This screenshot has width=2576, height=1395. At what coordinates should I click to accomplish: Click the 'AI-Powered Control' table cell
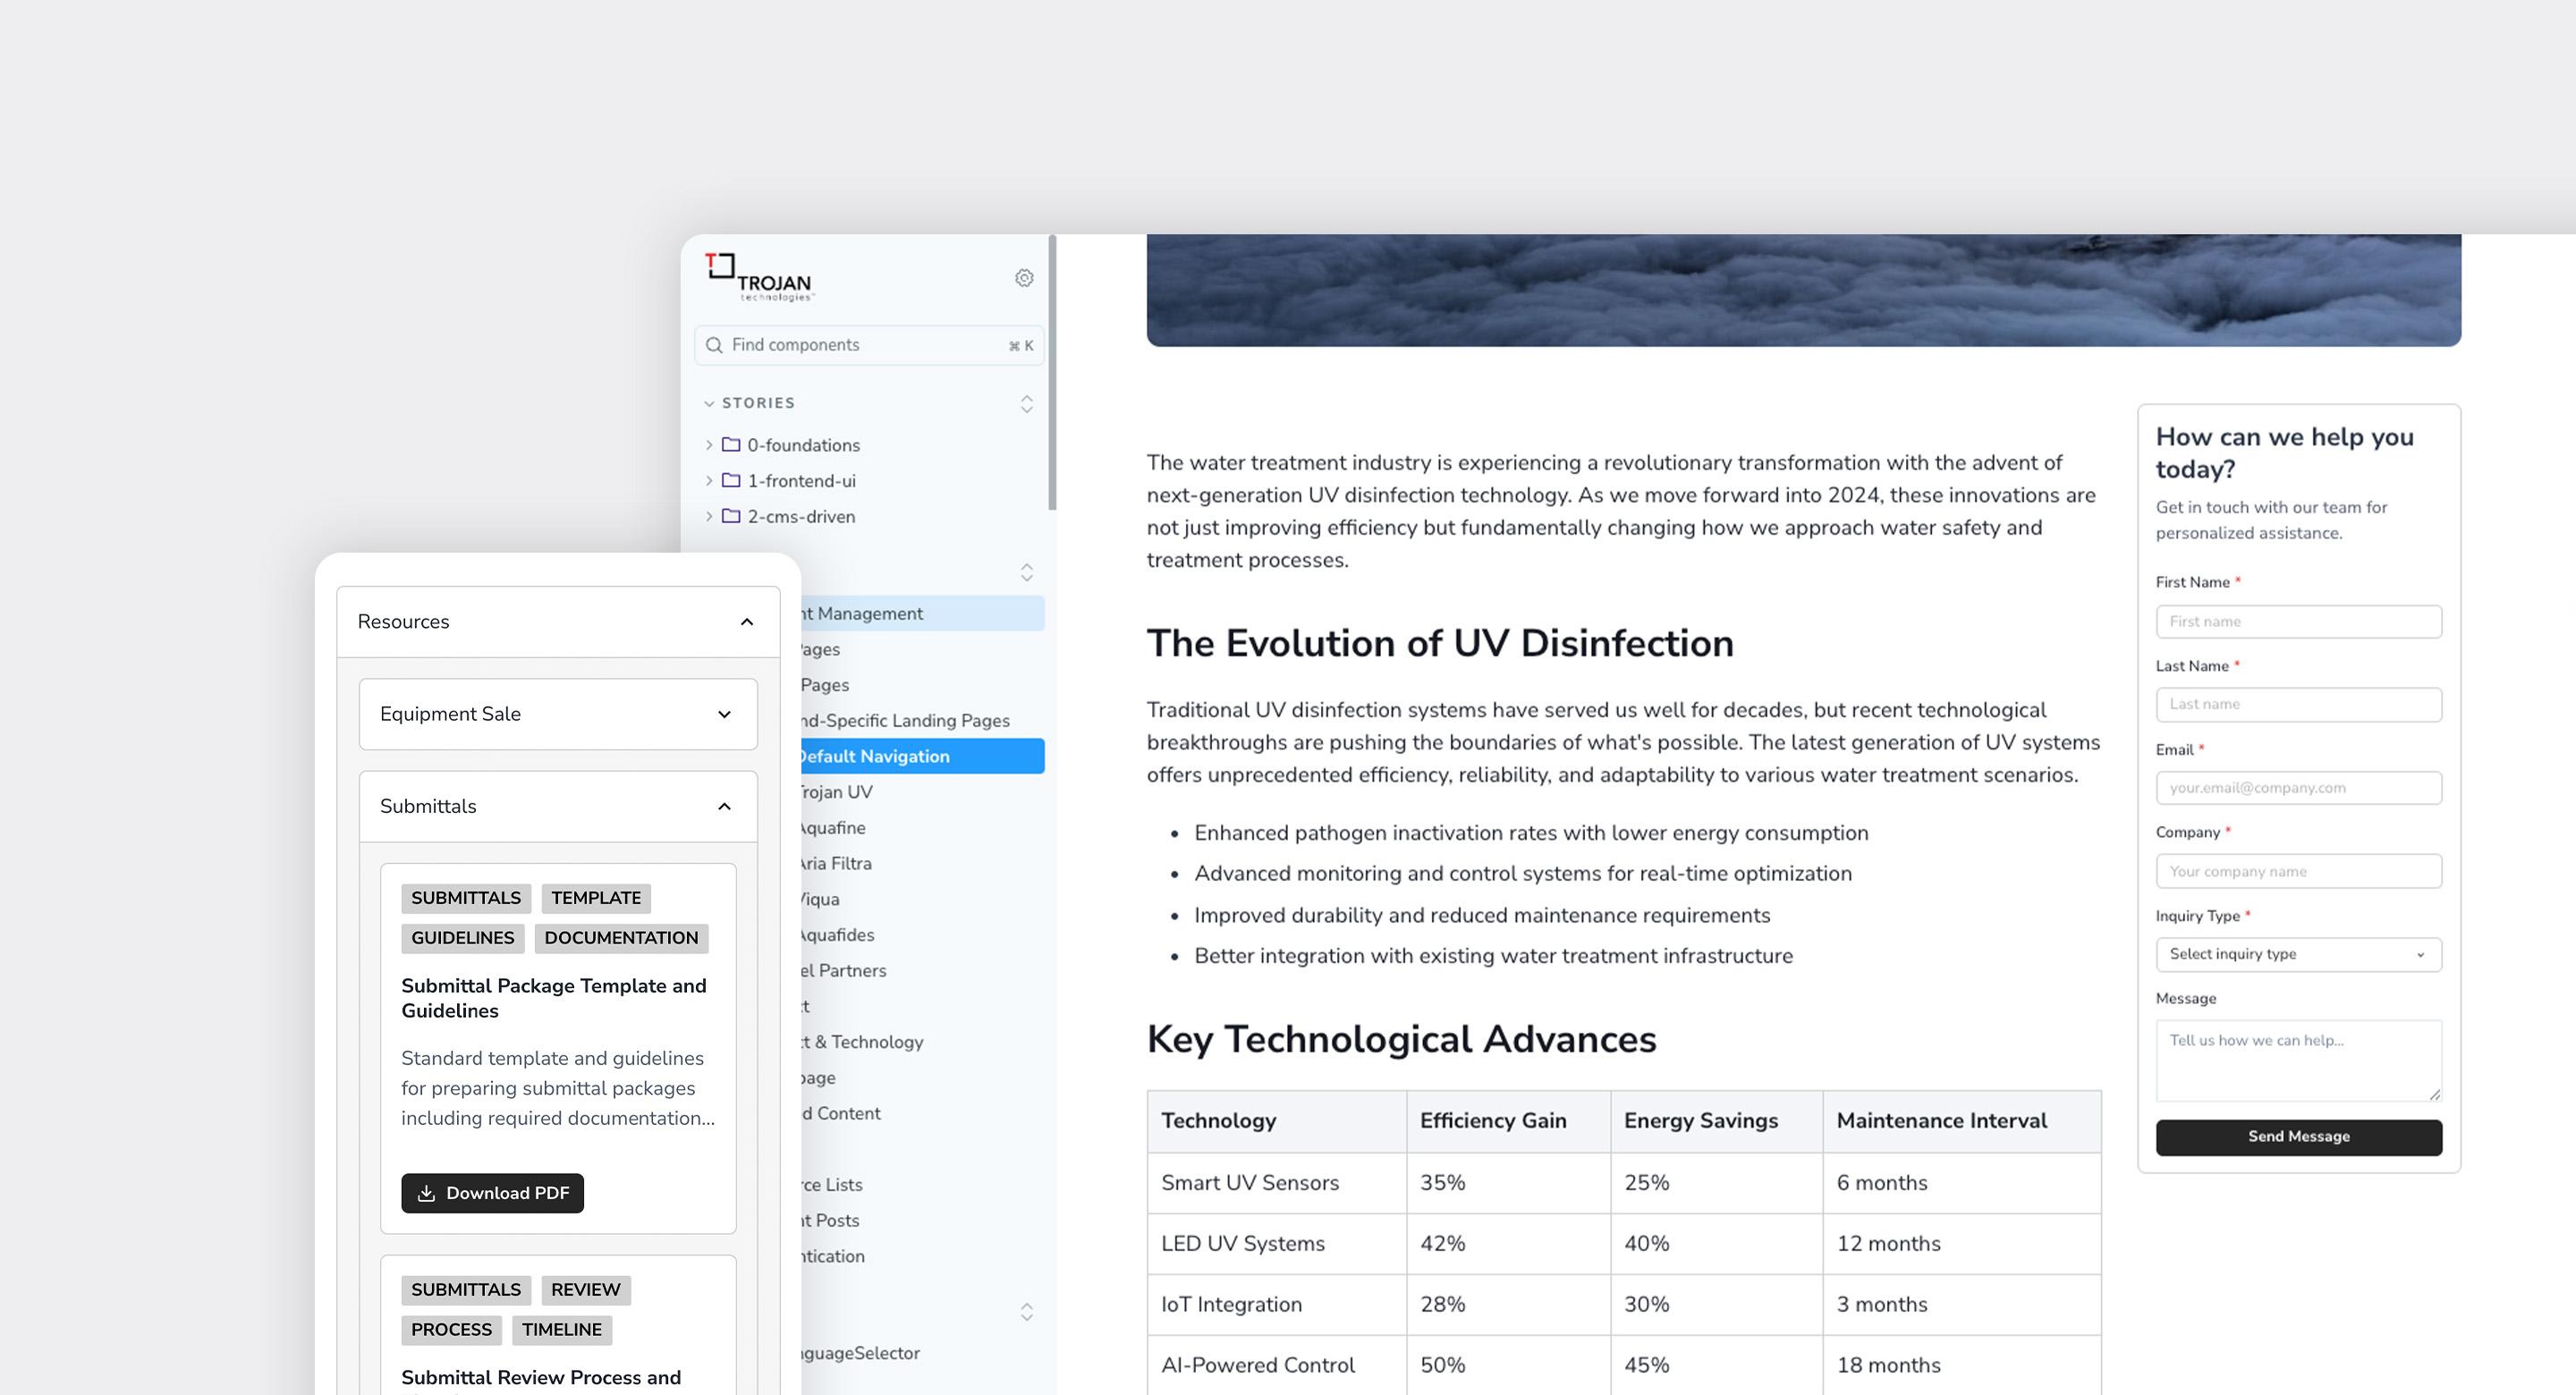point(1277,1365)
